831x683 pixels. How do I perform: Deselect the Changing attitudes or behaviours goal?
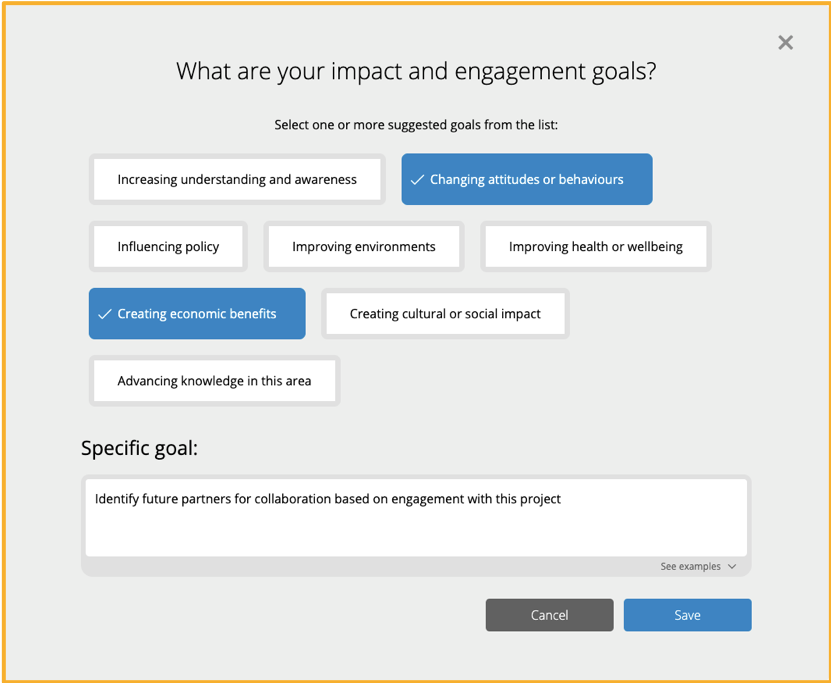coord(527,180)
